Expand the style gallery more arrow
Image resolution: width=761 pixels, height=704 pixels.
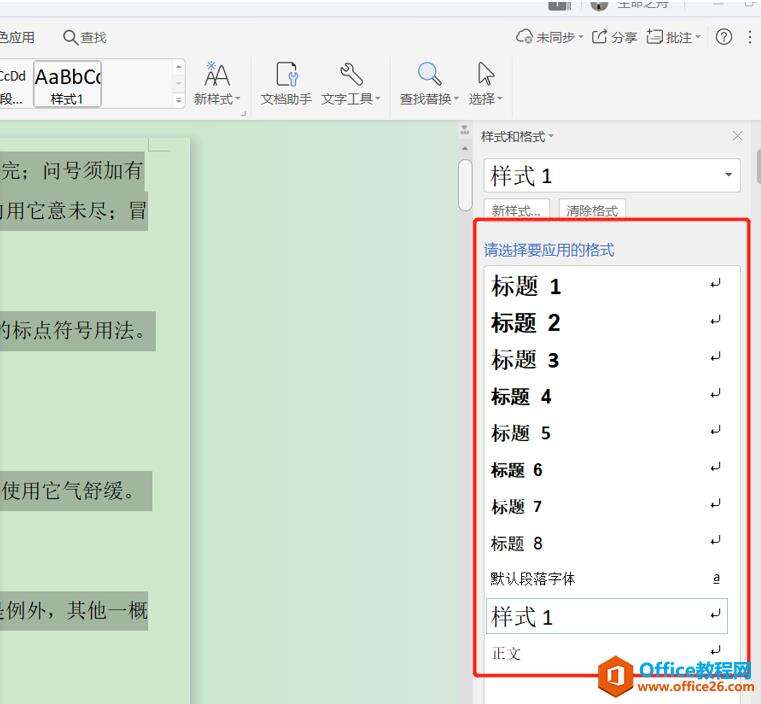point(179,100)
